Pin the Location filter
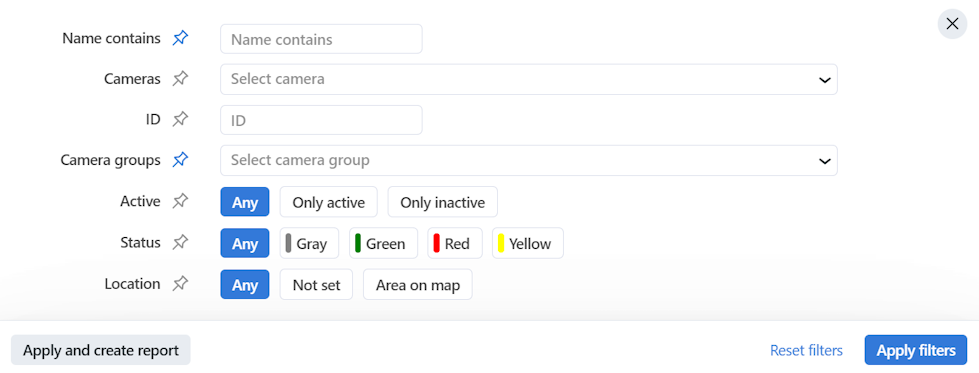 (180, 284)
